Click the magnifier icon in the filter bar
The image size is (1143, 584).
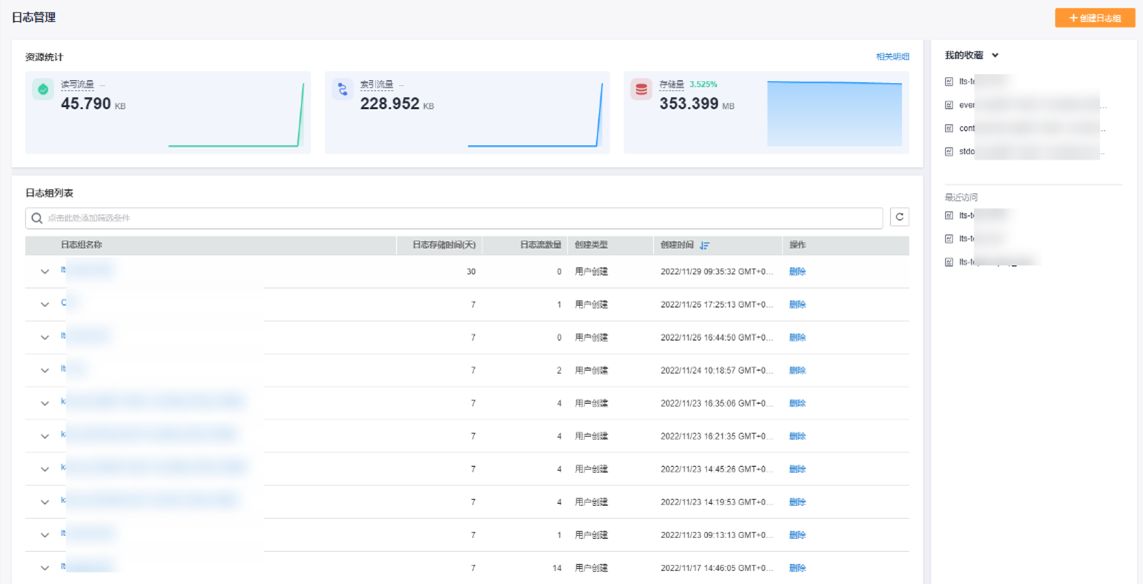(37, 218)
